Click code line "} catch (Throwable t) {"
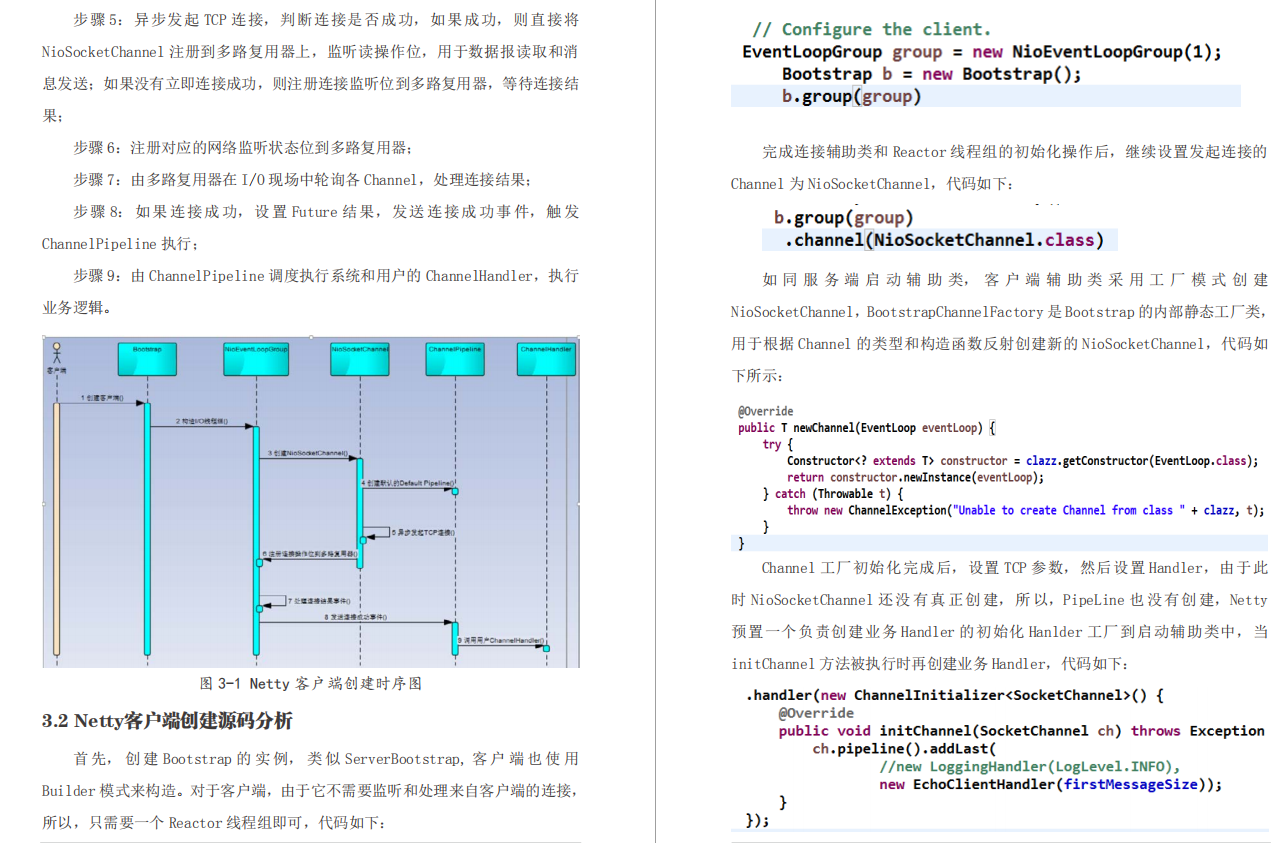Image resolution: width=1287 pixels, height=843 pixels. coord(833,494)
